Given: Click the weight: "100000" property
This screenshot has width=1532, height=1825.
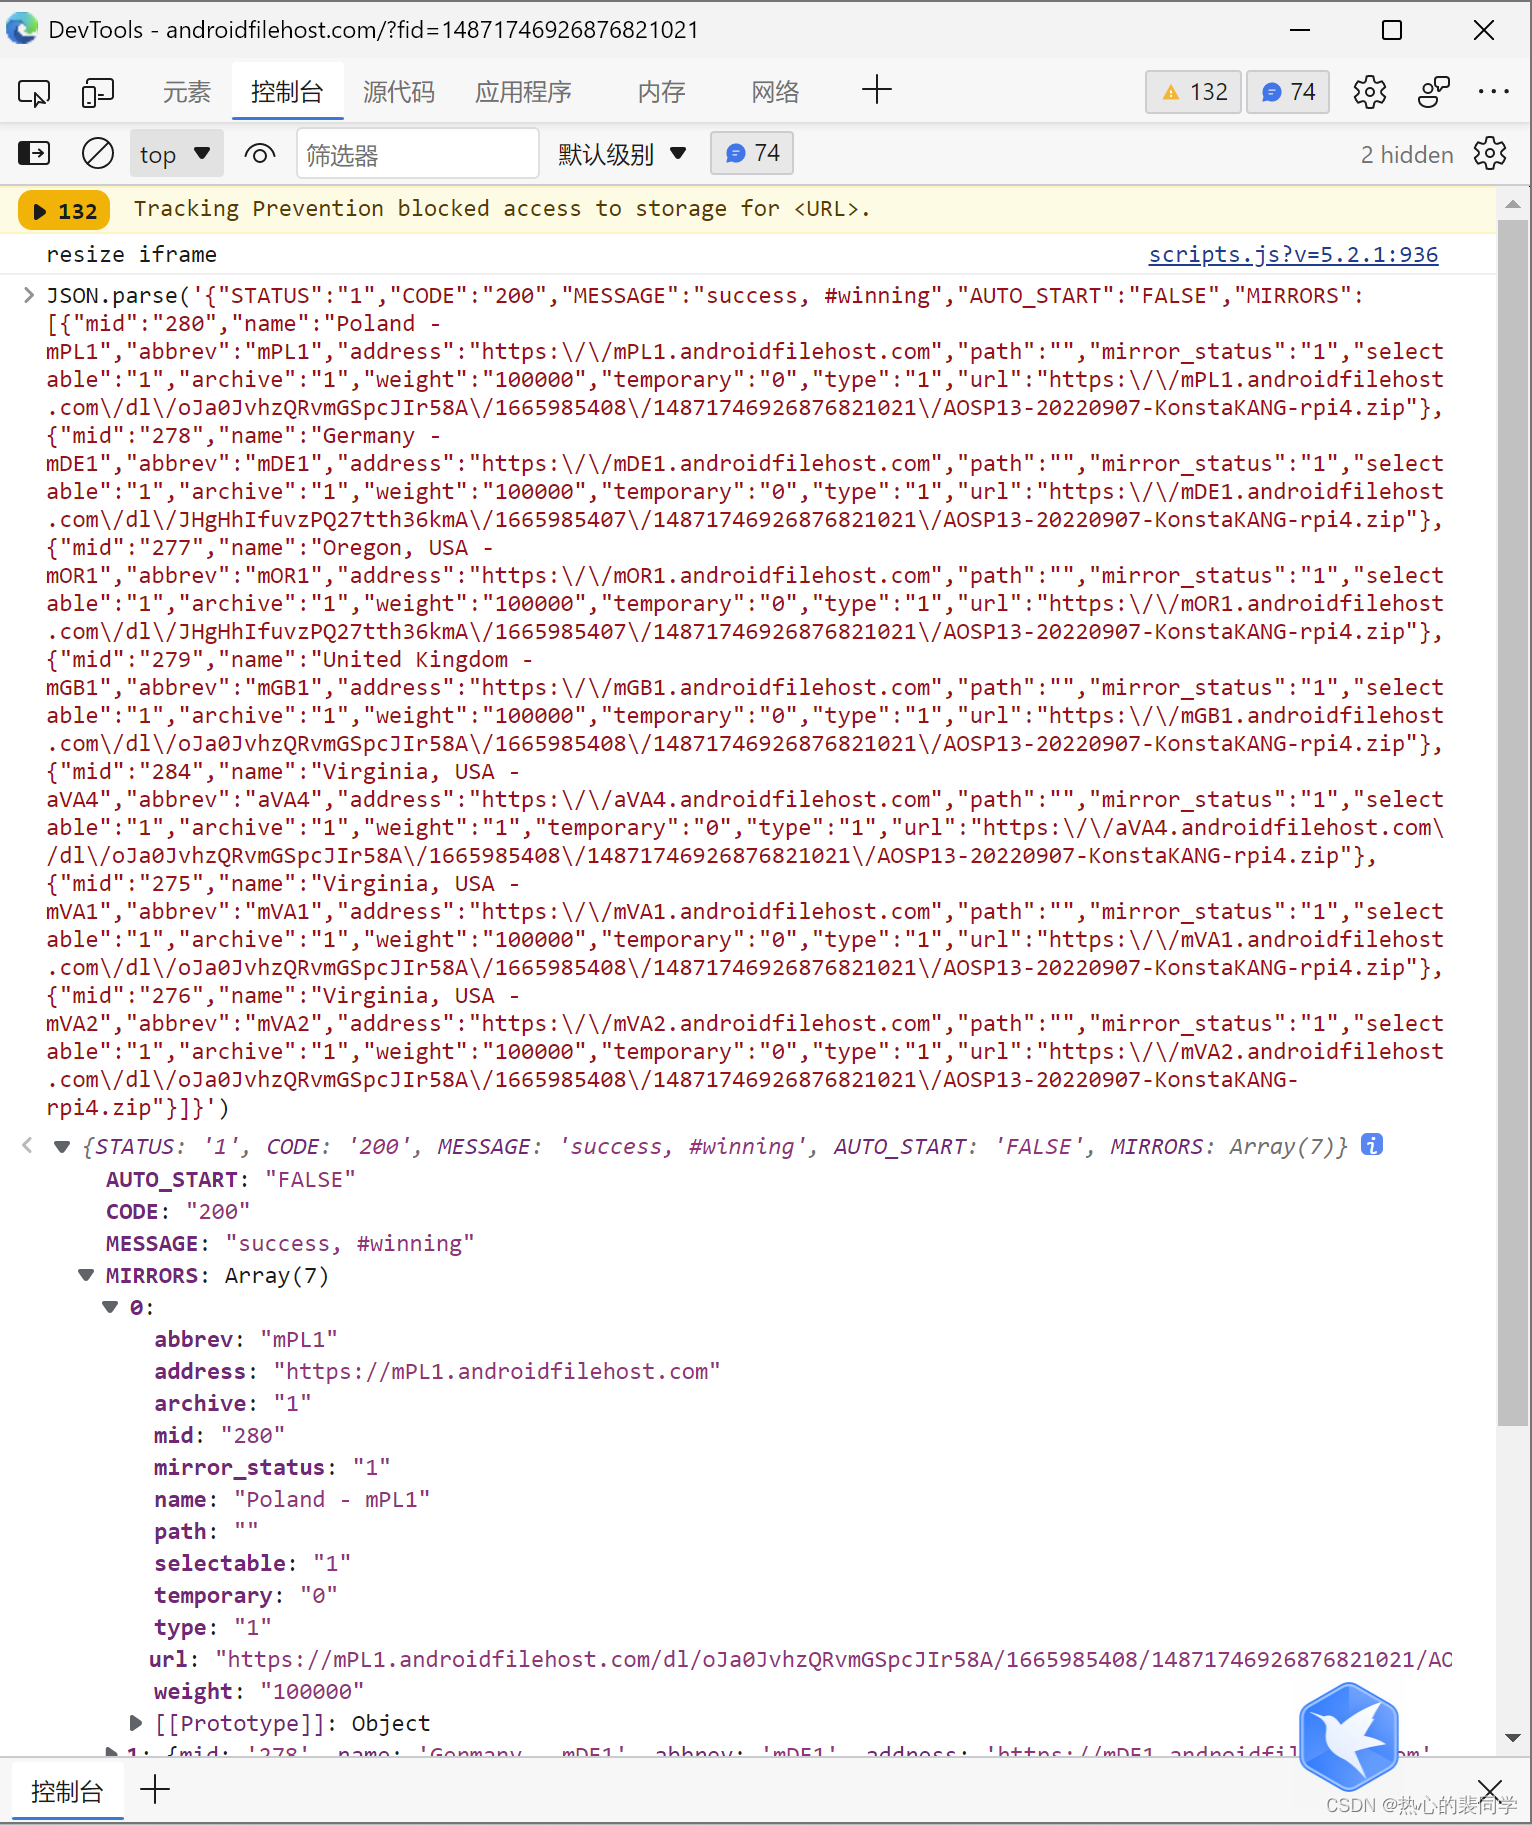Looking at the screenshot, I should pyautogui.click(x=259, y=1691).
